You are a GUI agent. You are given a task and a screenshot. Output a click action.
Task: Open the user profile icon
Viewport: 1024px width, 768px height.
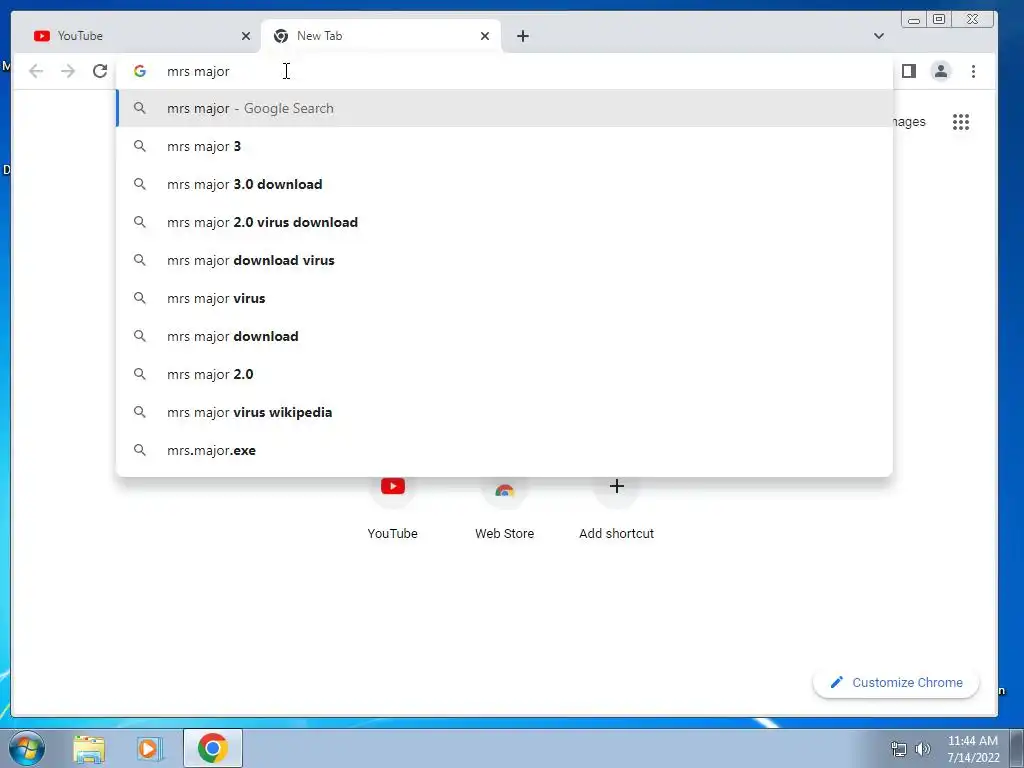940,71
